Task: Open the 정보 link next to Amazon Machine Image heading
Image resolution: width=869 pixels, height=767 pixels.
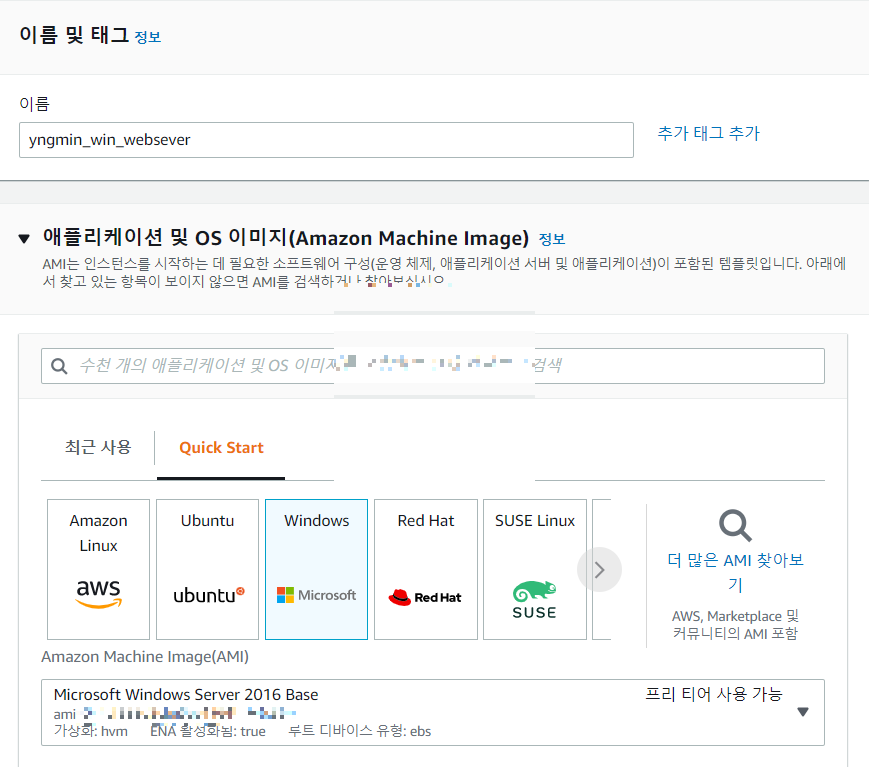Action: (552, 239)
